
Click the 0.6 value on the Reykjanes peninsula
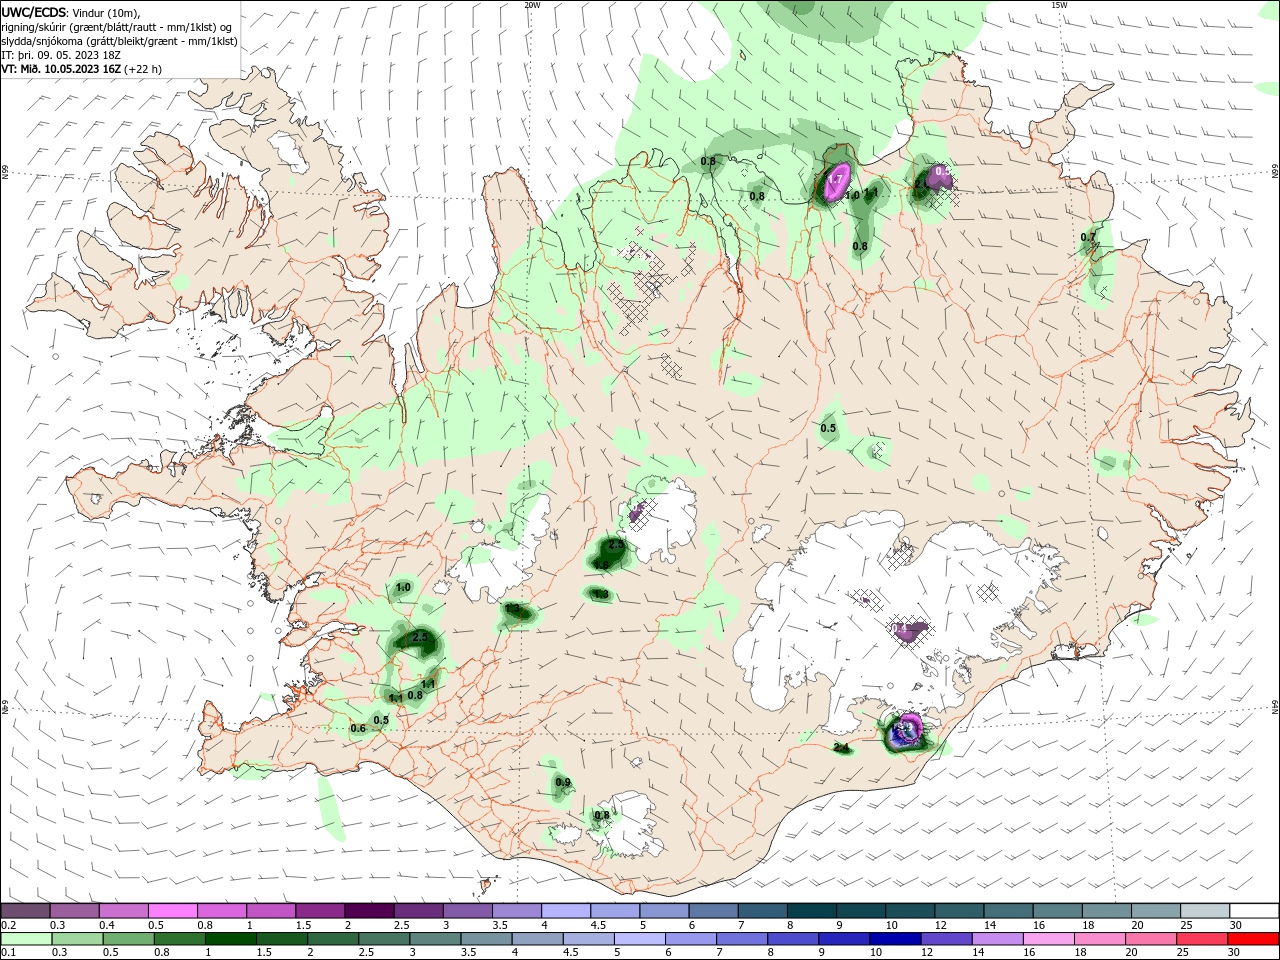[358, 728]
